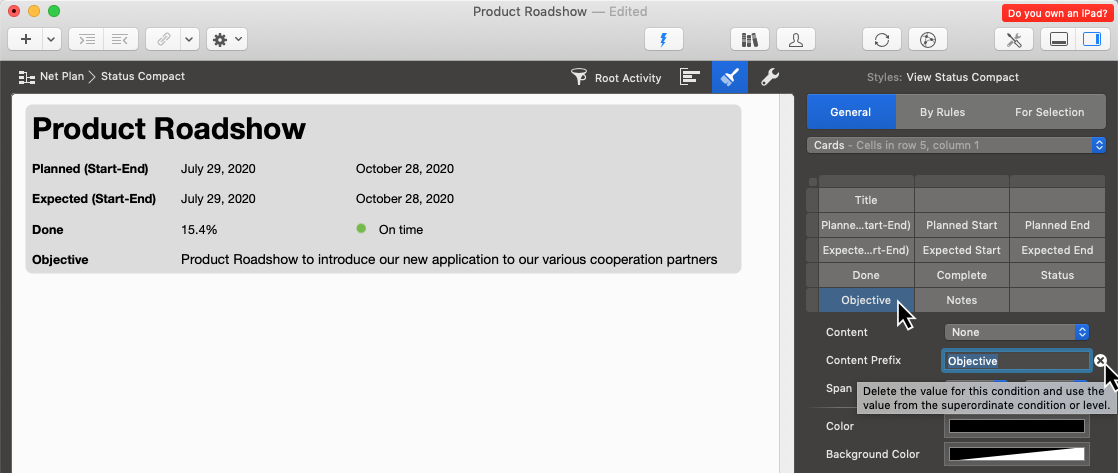The height and width of the screenshot is (473, 1118).
Task: Click the outdent toolbar button
Action: point(120,39)
